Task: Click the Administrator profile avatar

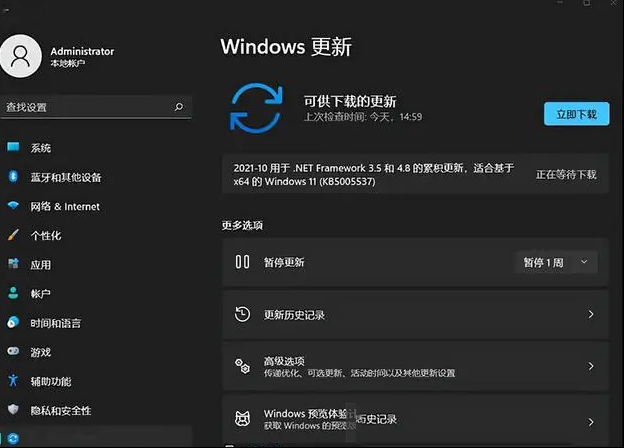Action: click(x=20, y=56)
